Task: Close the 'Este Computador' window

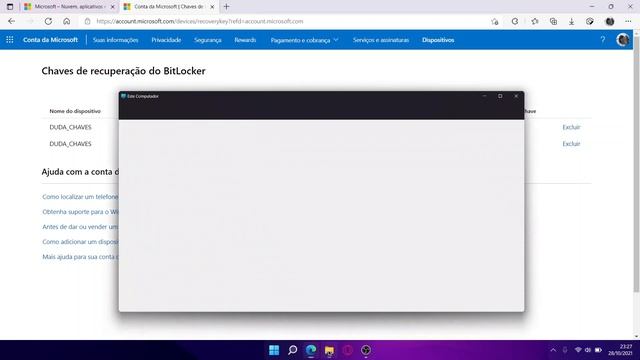Action: pos(516,96)
